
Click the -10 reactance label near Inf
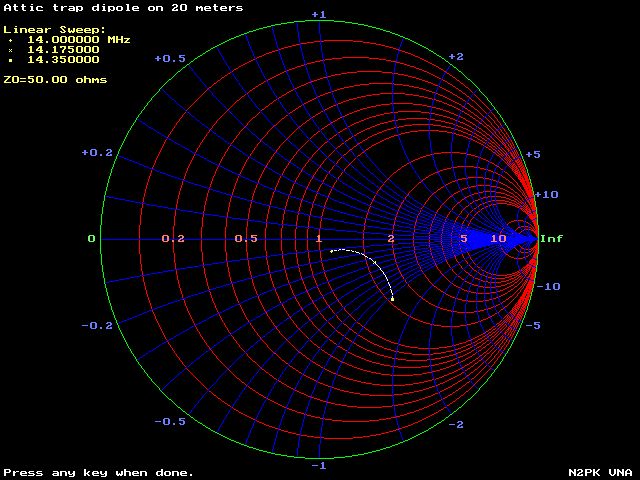[551, 286]
